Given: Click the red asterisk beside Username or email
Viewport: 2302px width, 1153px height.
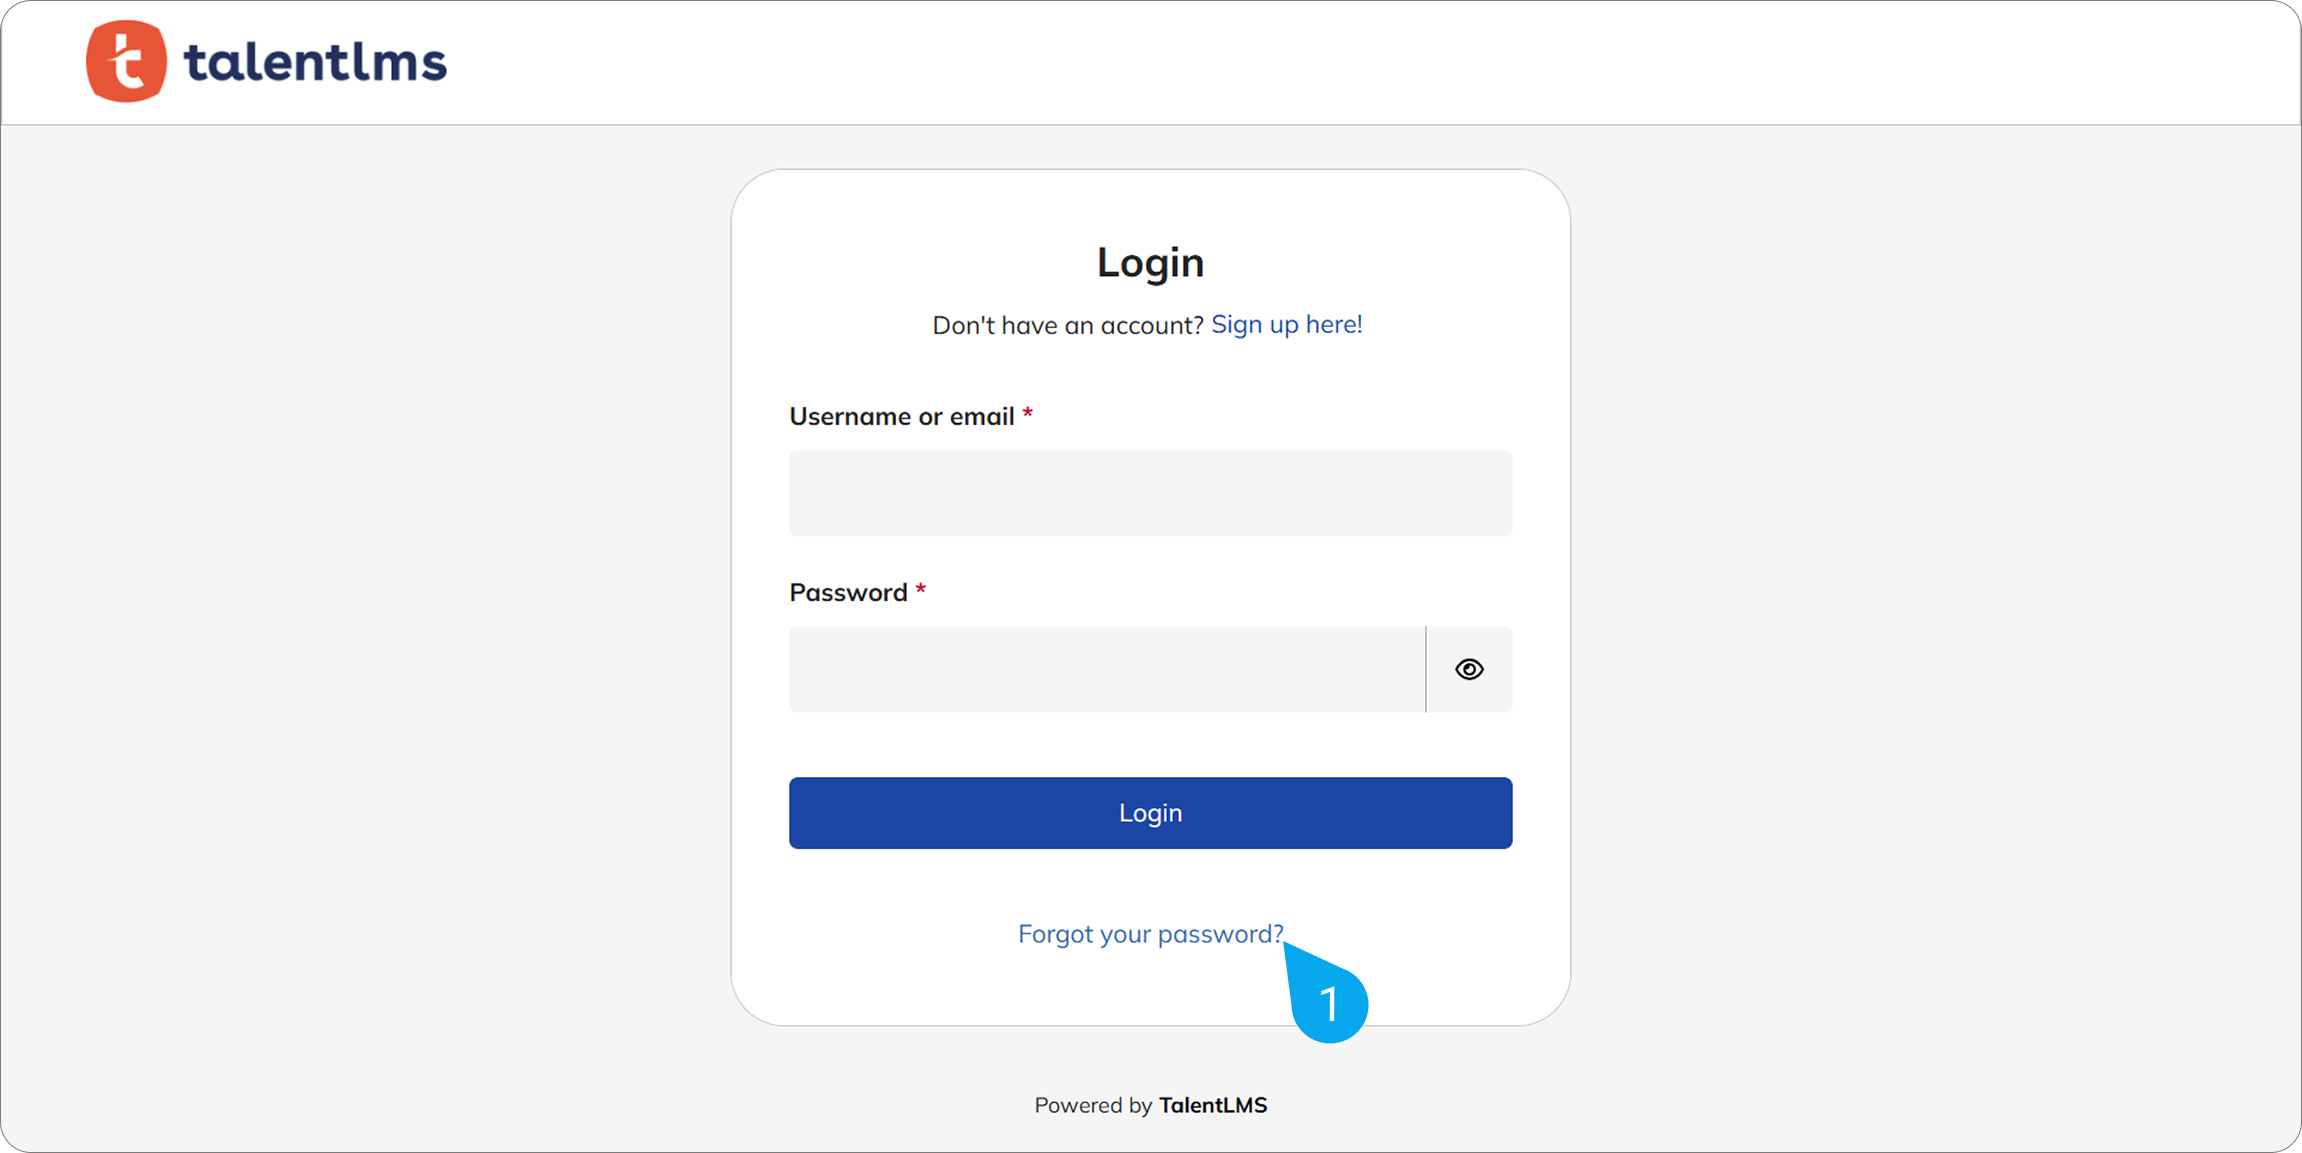Looking at the screenshot, I should (x=1027, y=414).
